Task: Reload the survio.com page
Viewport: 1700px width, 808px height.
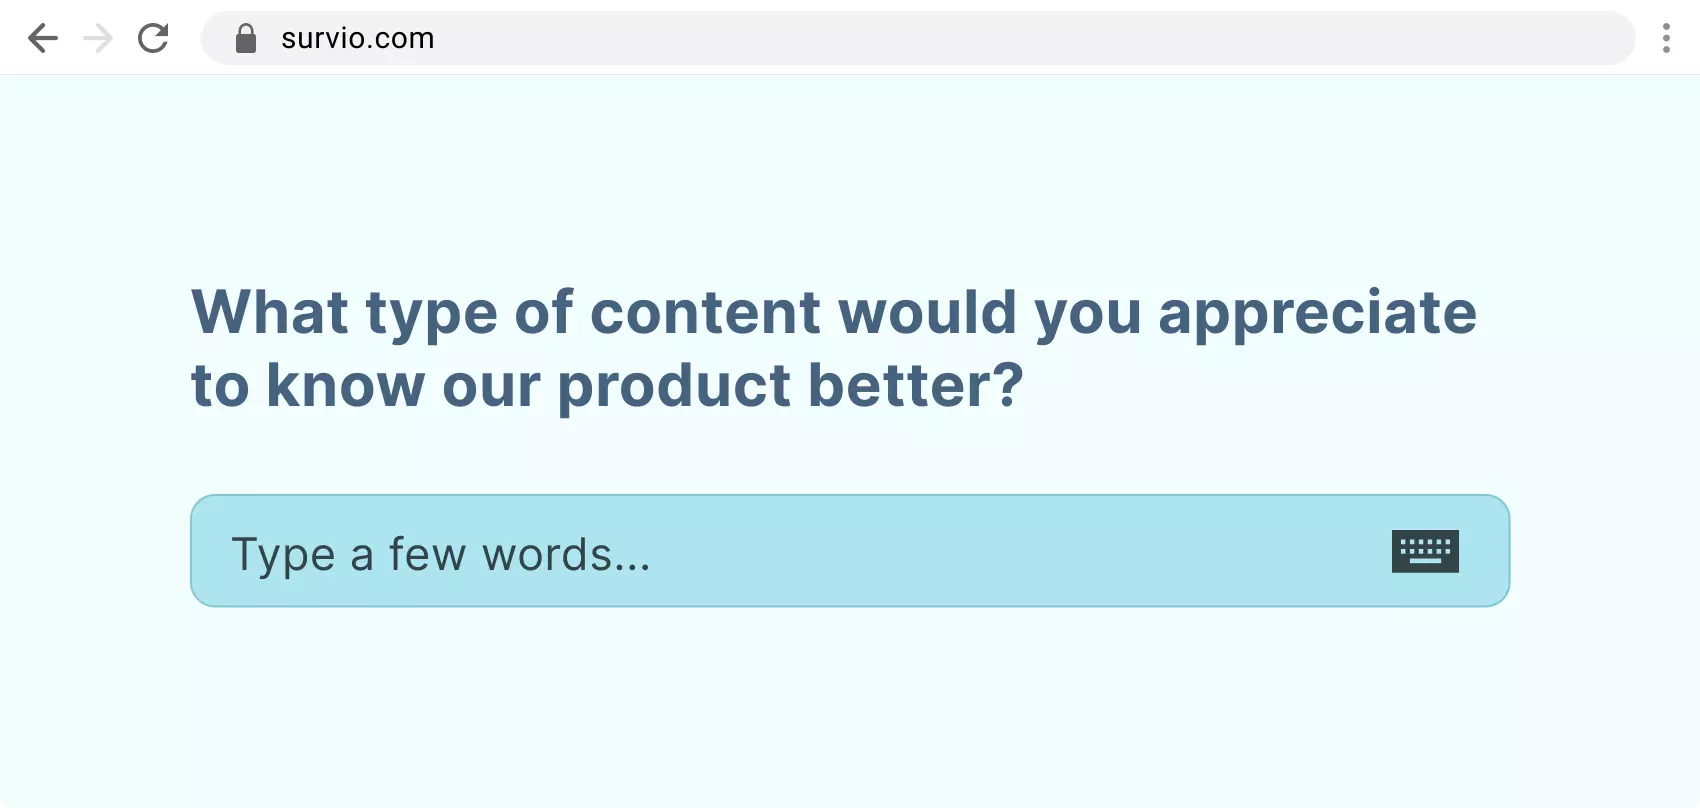Action: tap(153, 39)
